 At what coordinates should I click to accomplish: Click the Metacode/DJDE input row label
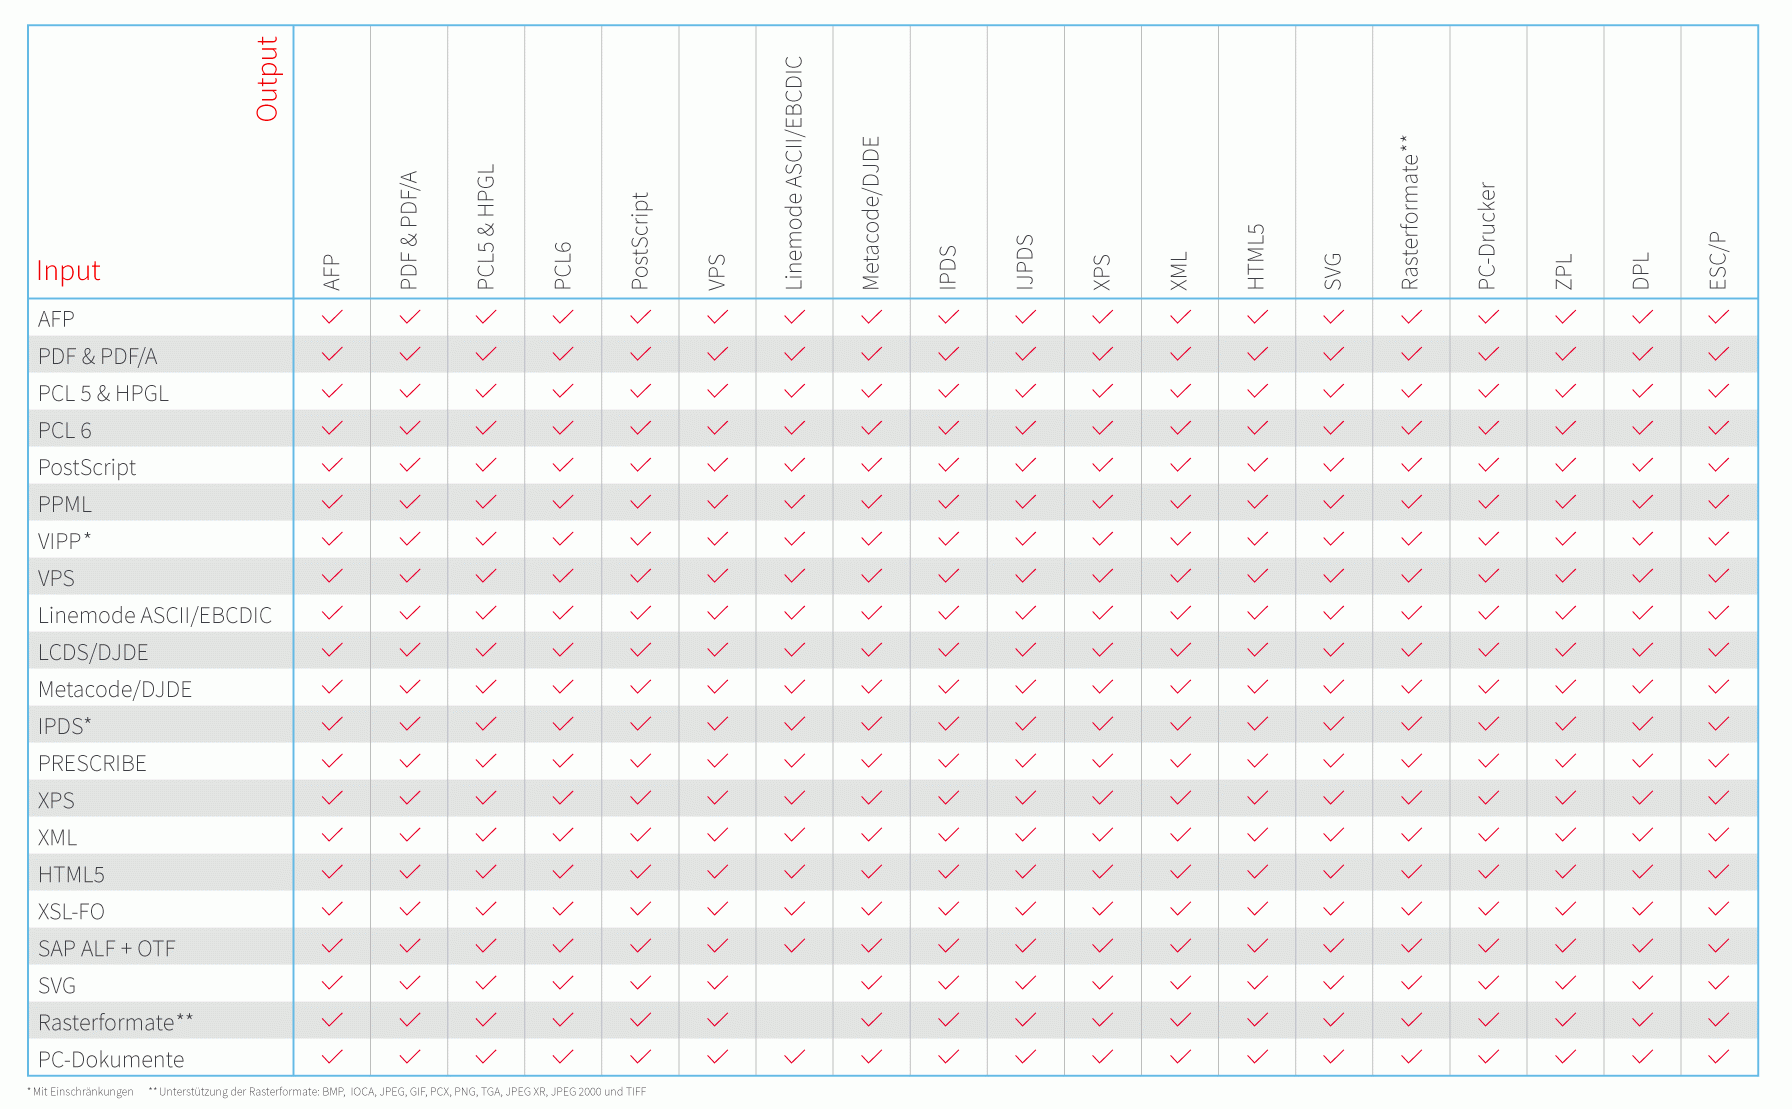coord(115,689)
